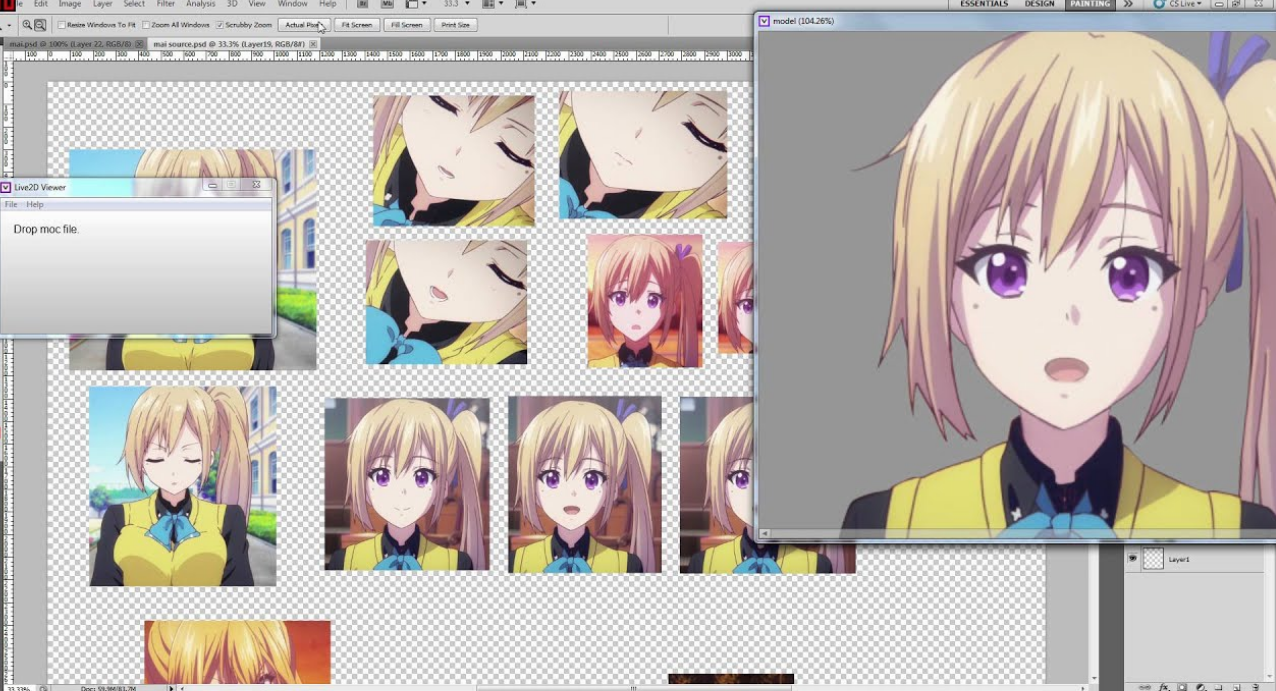Launch Bridge from the Br icon
This screenshot has height=691, width=1276.
(x=363, y=4)
